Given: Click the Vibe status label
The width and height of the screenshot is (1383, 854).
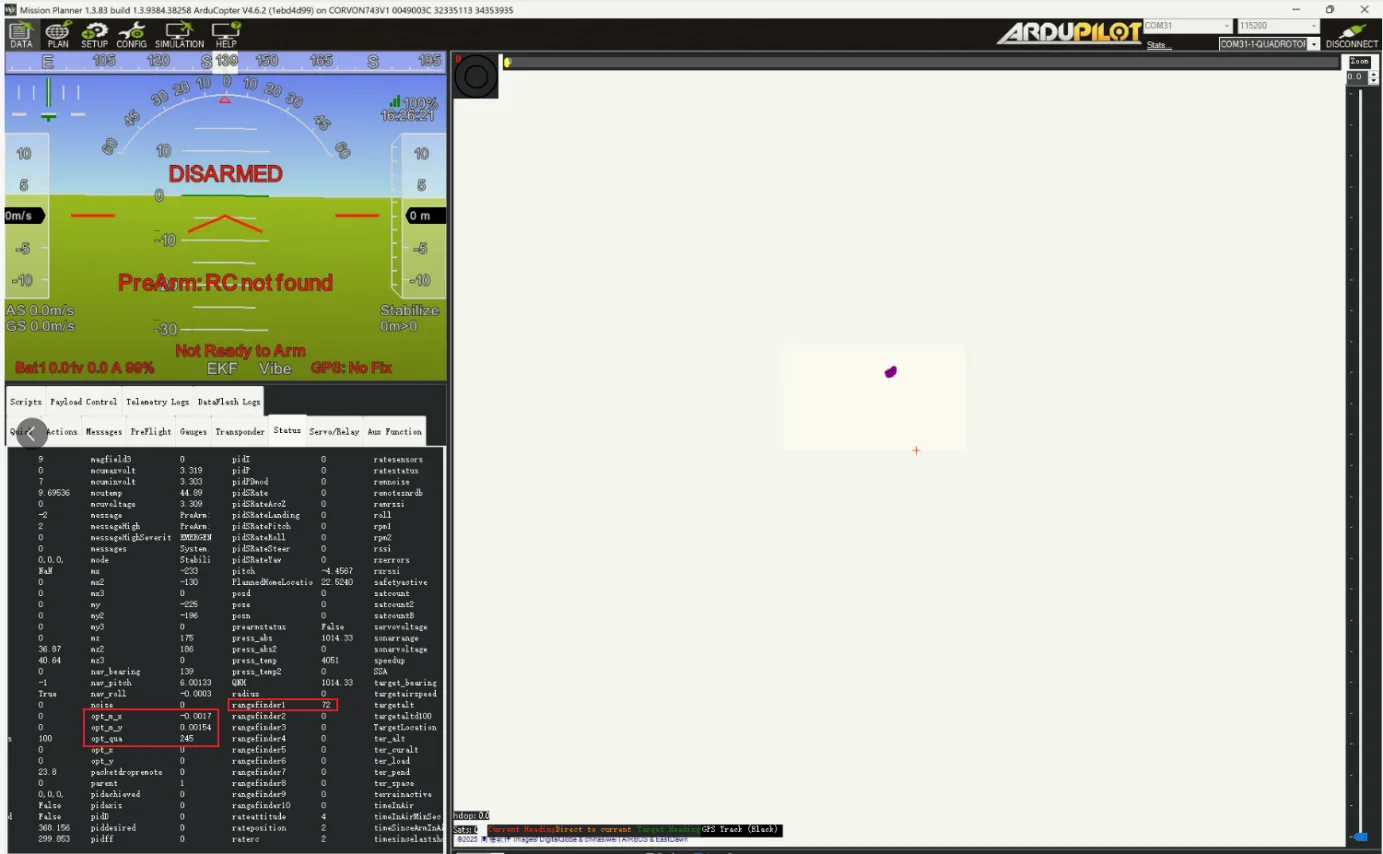Looking at the screenshot, I should pos(275,368).
